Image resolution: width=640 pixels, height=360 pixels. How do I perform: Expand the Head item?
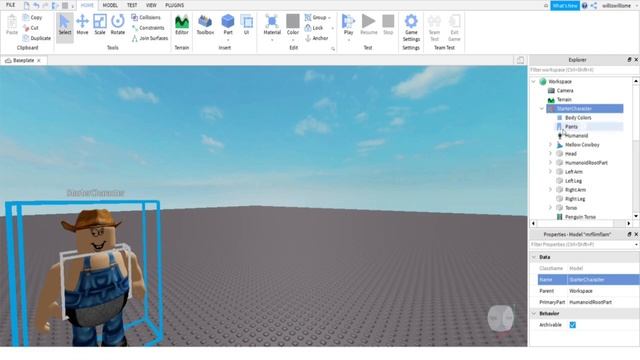coord(550,153)
